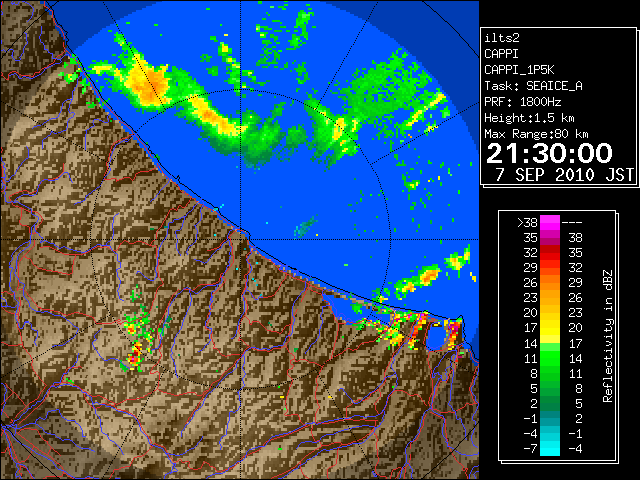Screen dimensions: 640x480
Task: Click the time display 21:30:00
Action: tap(549, 153)
